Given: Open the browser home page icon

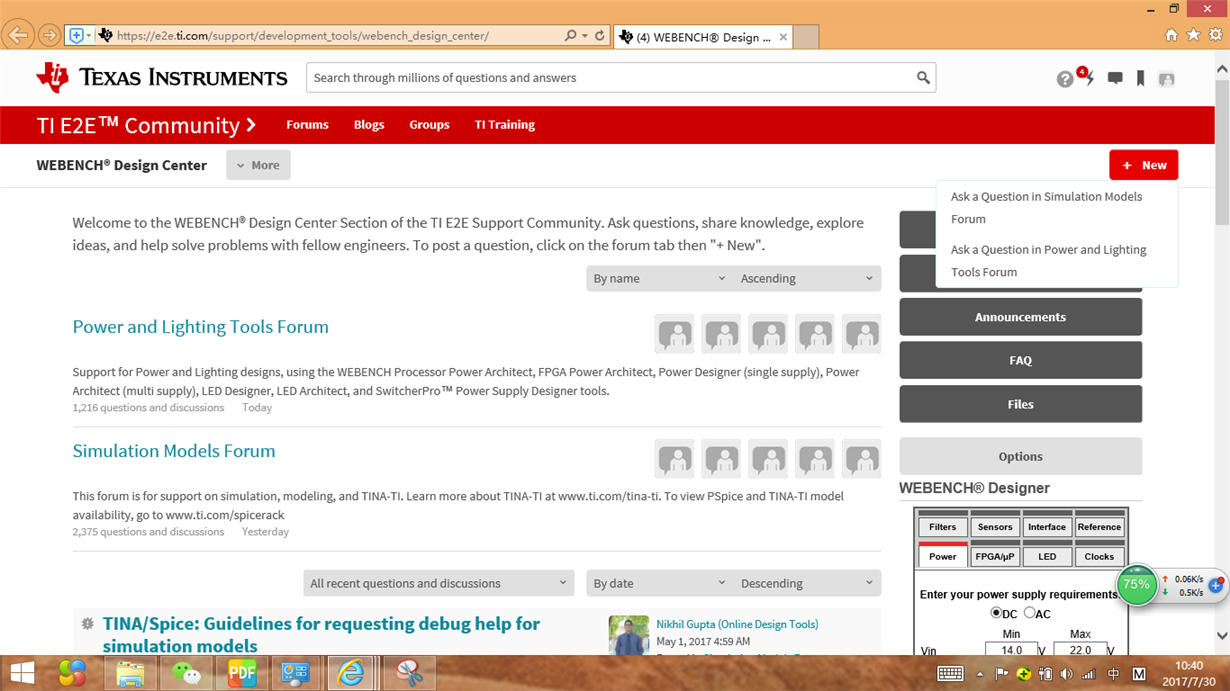Looking at the screenshot, I should tap(1171, 35).
